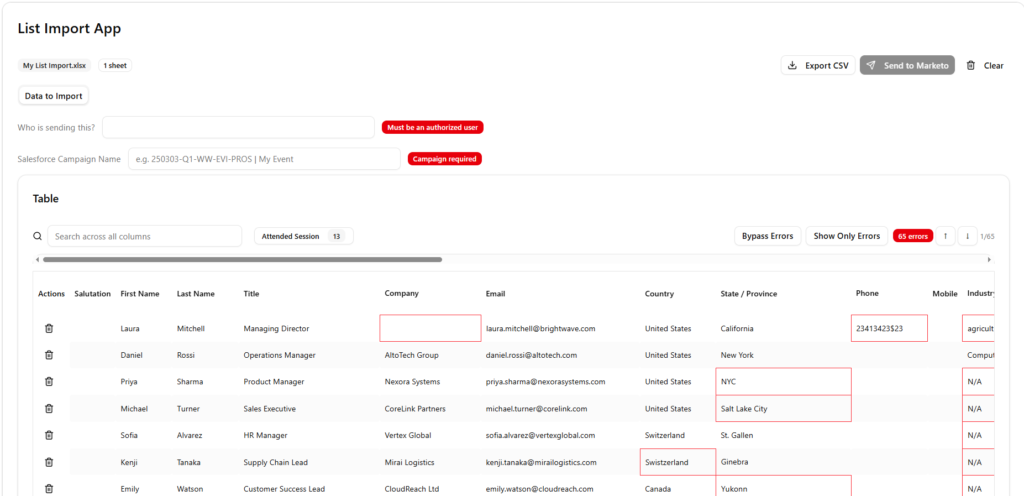Toggle Bypass Errors option

[767, 236]
